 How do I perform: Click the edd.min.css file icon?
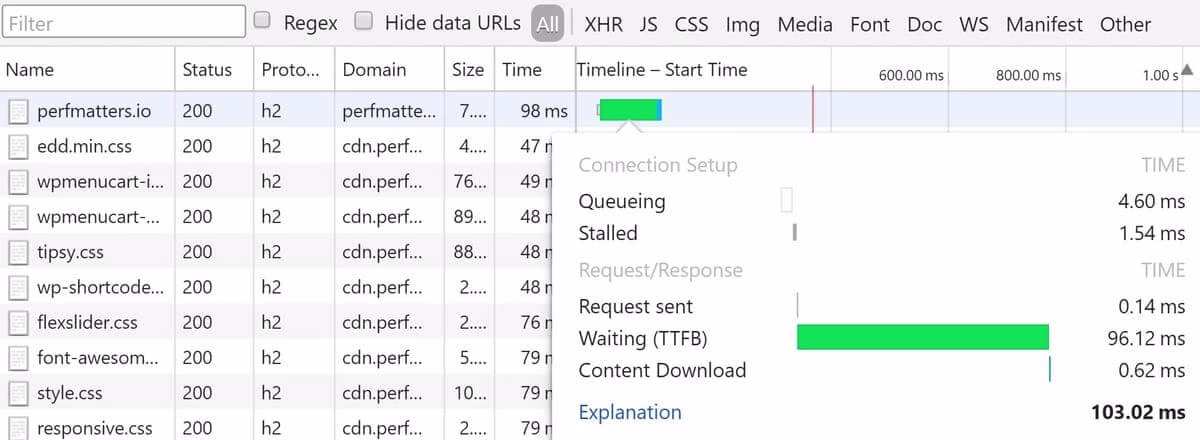(19, 146)
